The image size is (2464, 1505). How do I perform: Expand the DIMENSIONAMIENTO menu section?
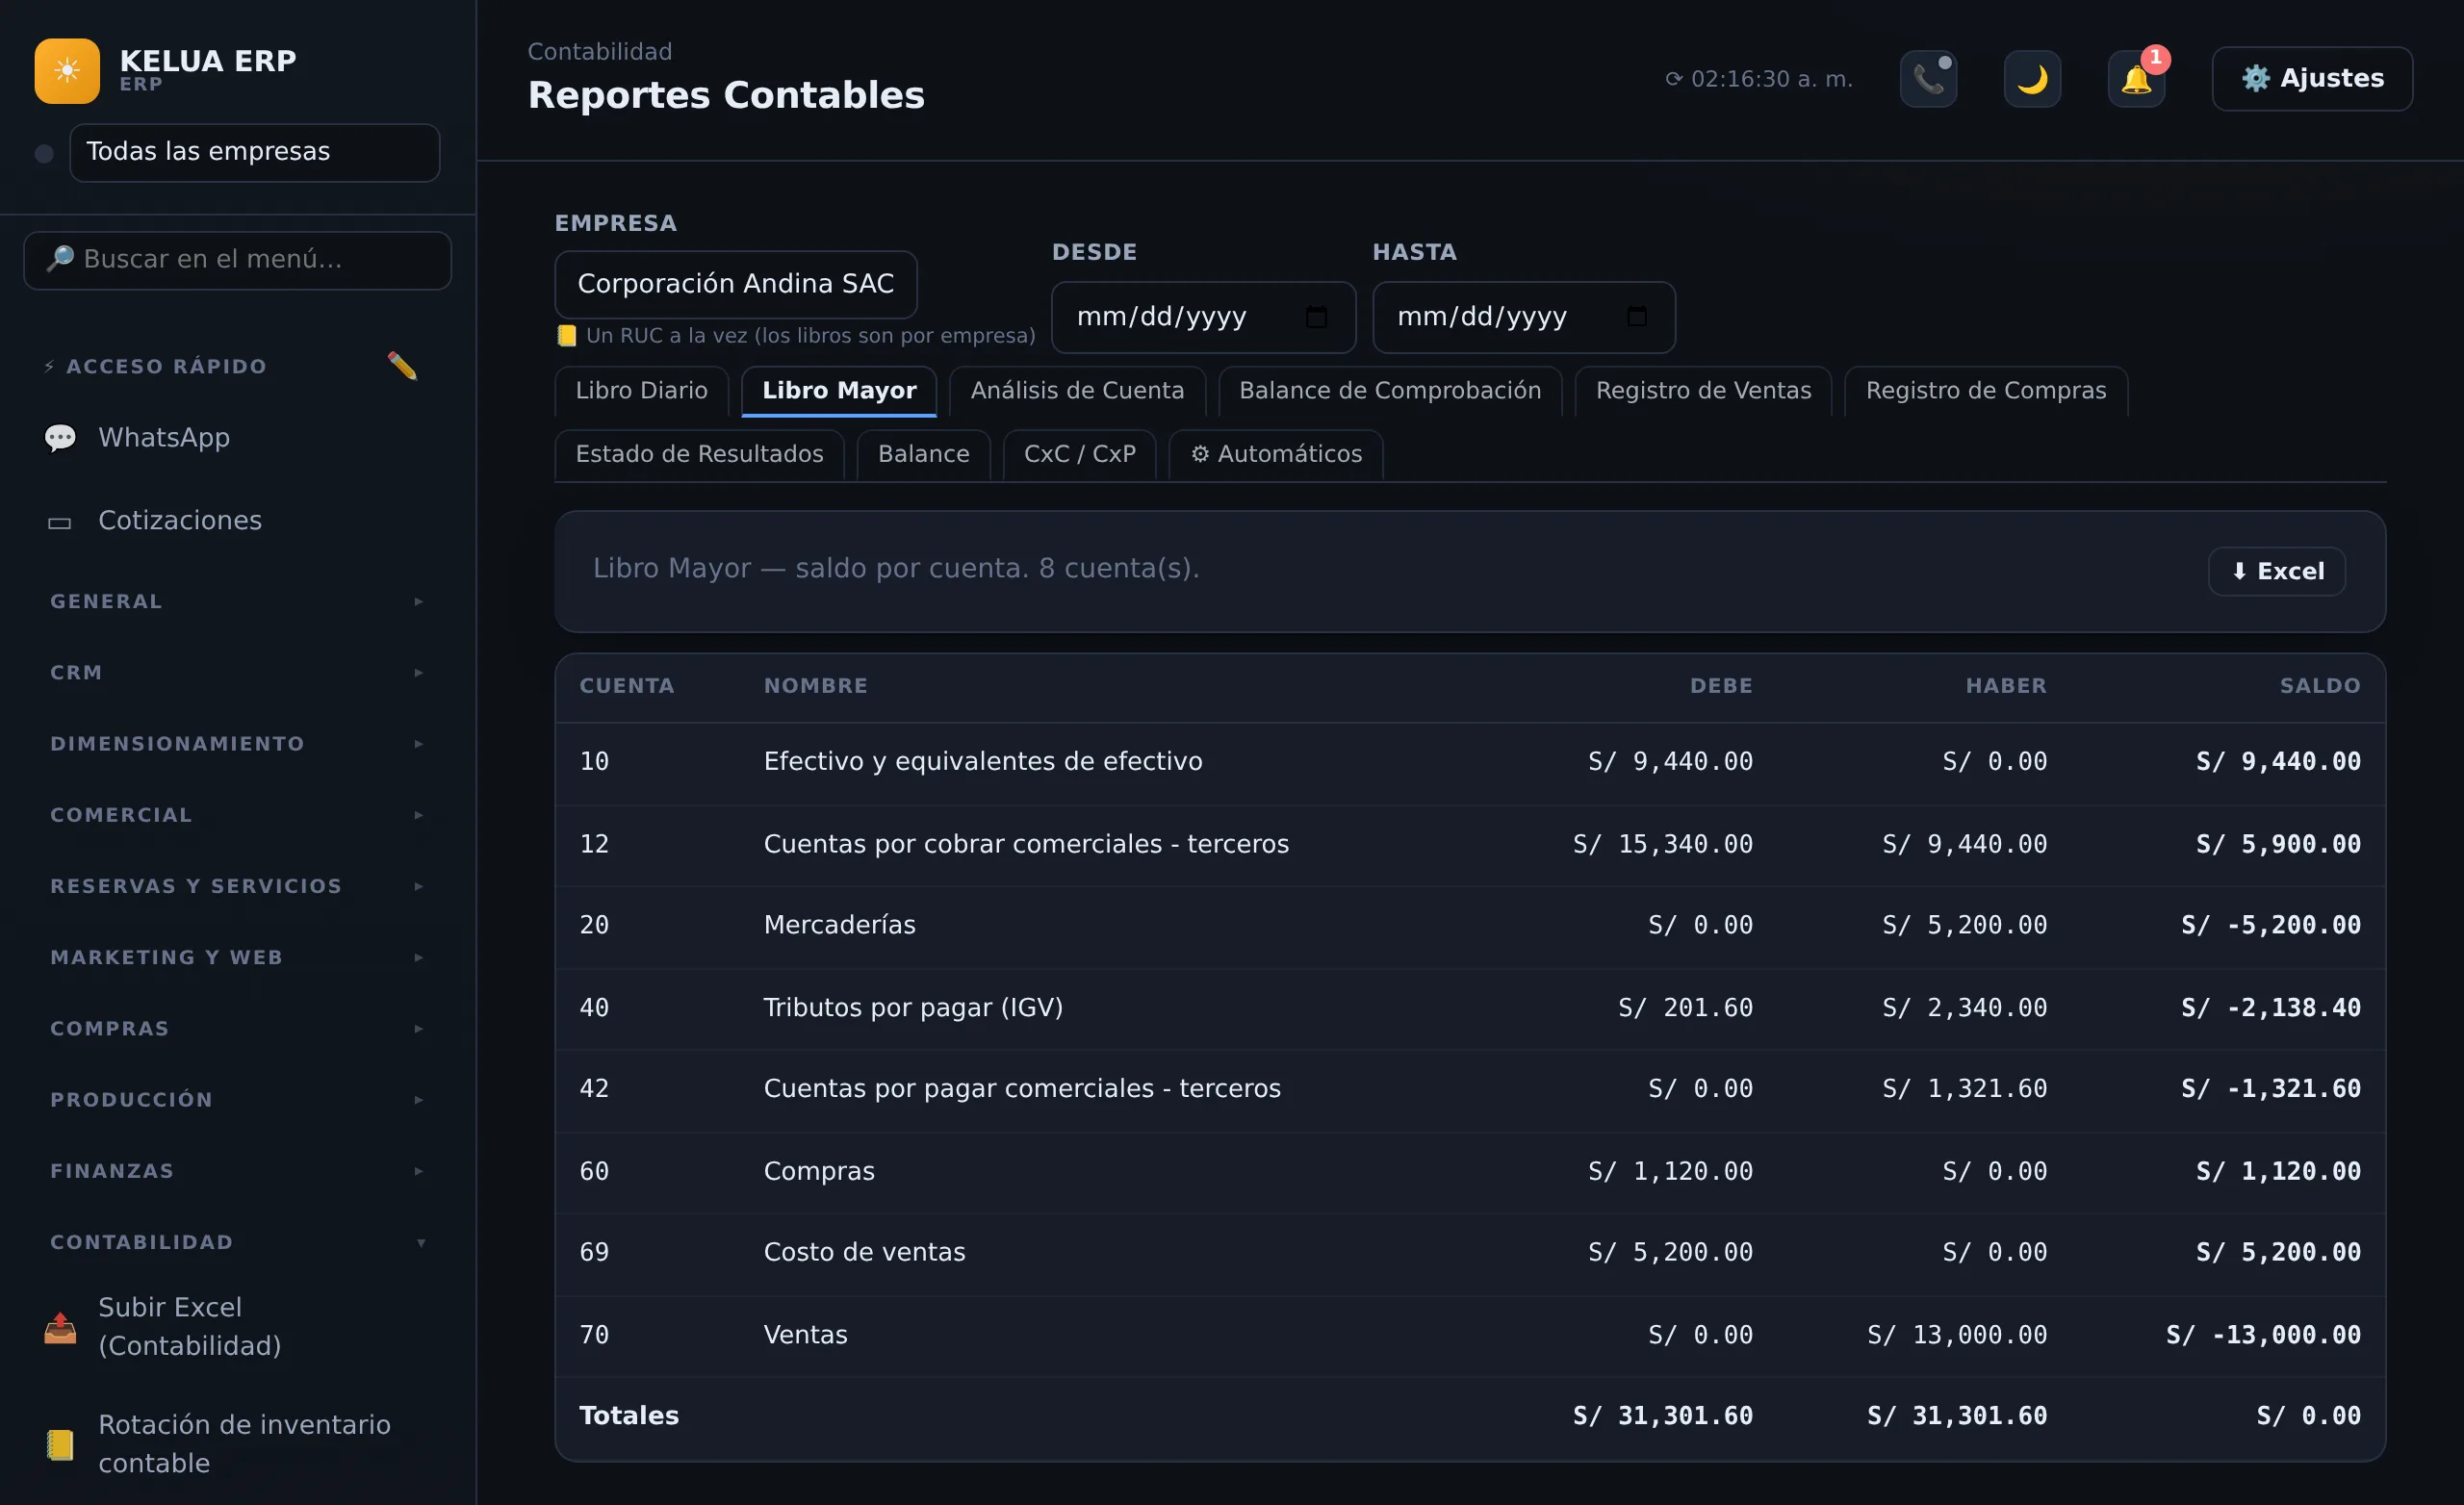(x=237, y=743)
